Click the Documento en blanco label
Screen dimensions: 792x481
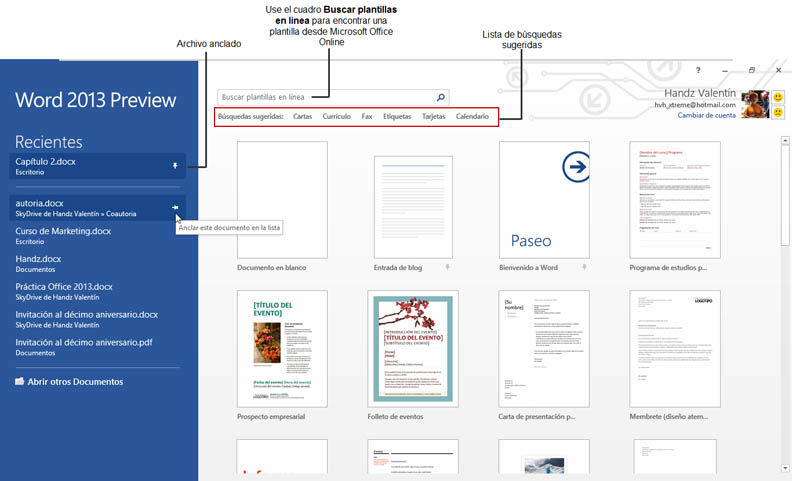(271, 267)
